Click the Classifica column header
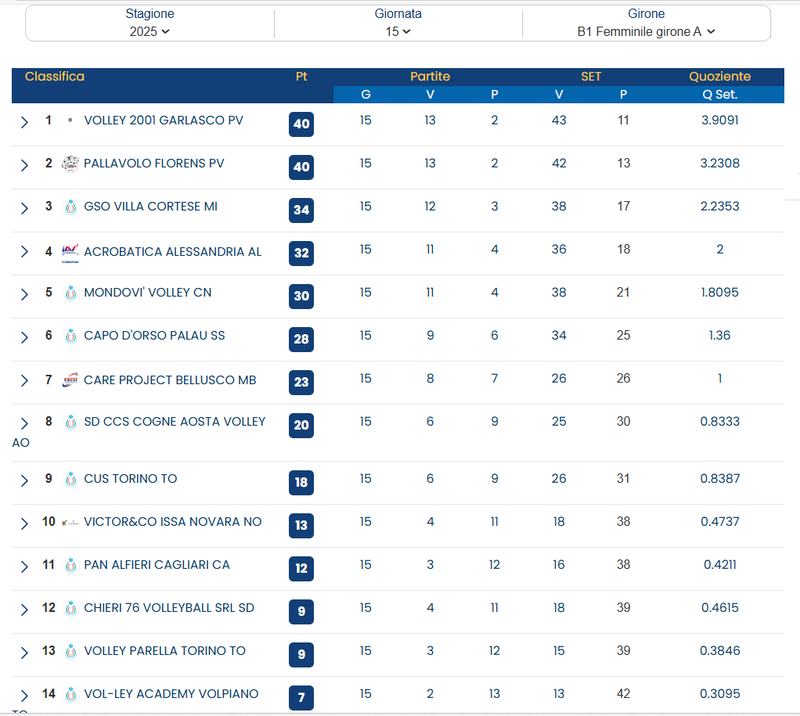Viewport: 800px width, 716px height. (x=55, y=77)
